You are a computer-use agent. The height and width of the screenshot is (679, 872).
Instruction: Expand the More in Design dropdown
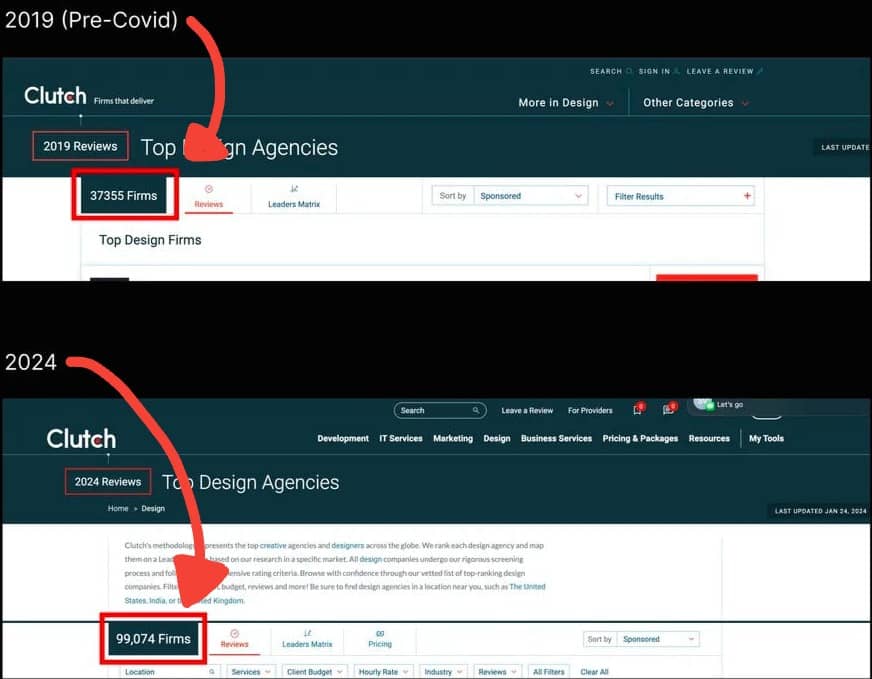566,103
